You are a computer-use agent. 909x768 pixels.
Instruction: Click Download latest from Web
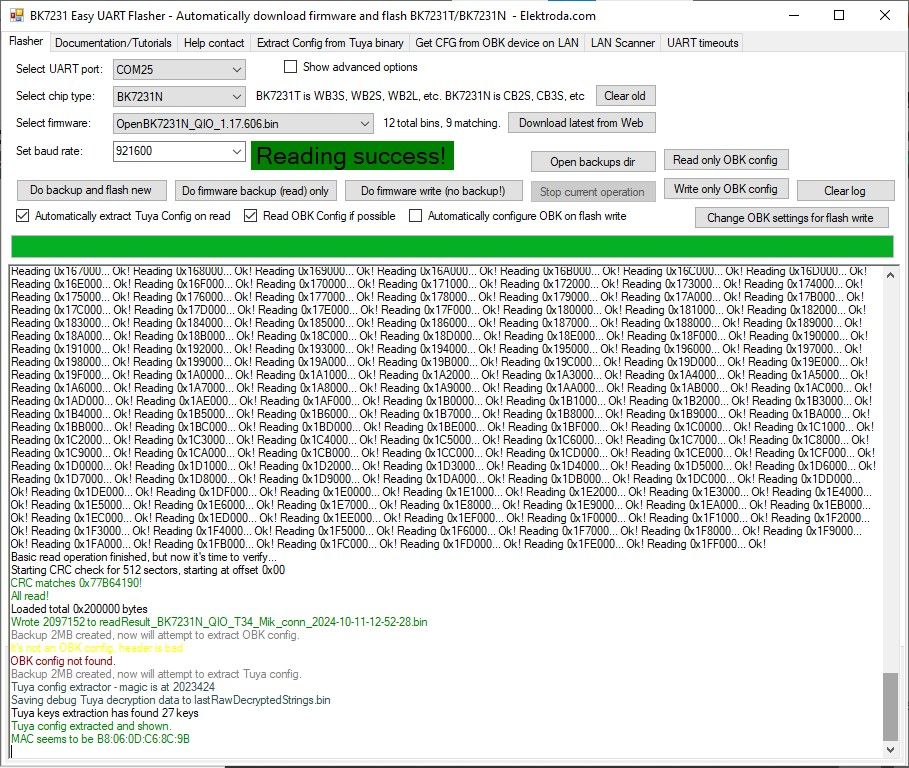[581, 123]
